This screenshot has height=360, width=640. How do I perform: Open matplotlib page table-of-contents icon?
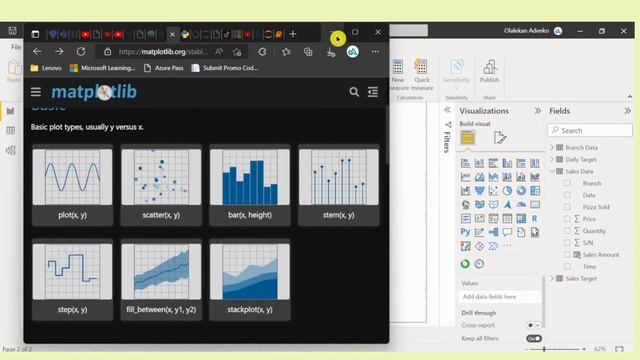373,92
